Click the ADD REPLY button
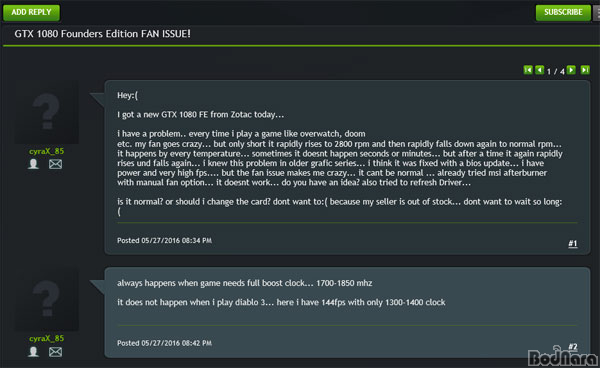This screenshot has width=600, height=368. [x=31, y=12]
